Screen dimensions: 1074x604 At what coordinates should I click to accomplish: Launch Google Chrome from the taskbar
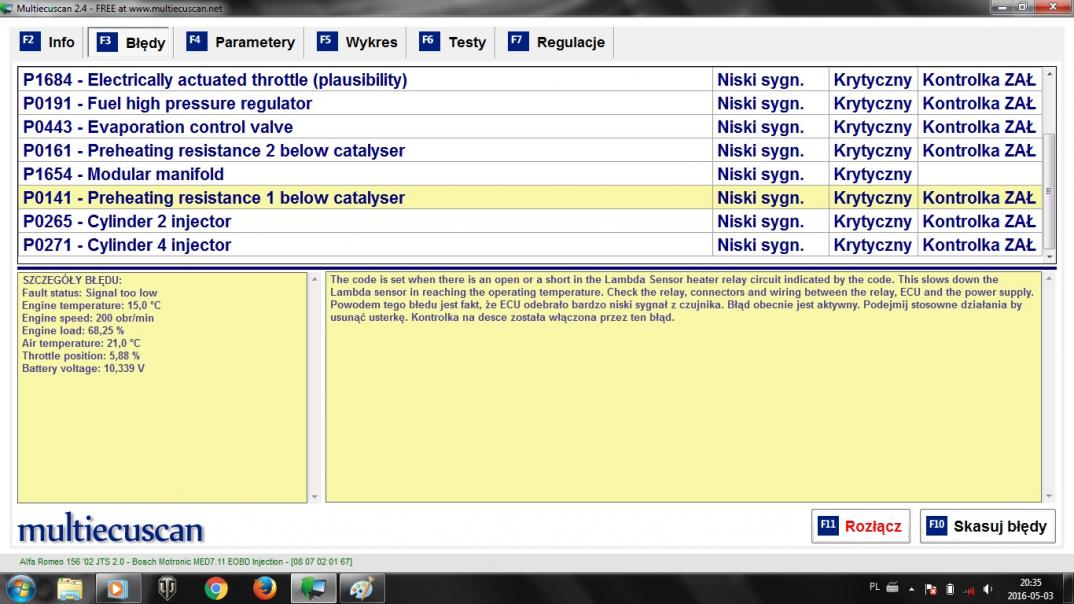[216, 589]
